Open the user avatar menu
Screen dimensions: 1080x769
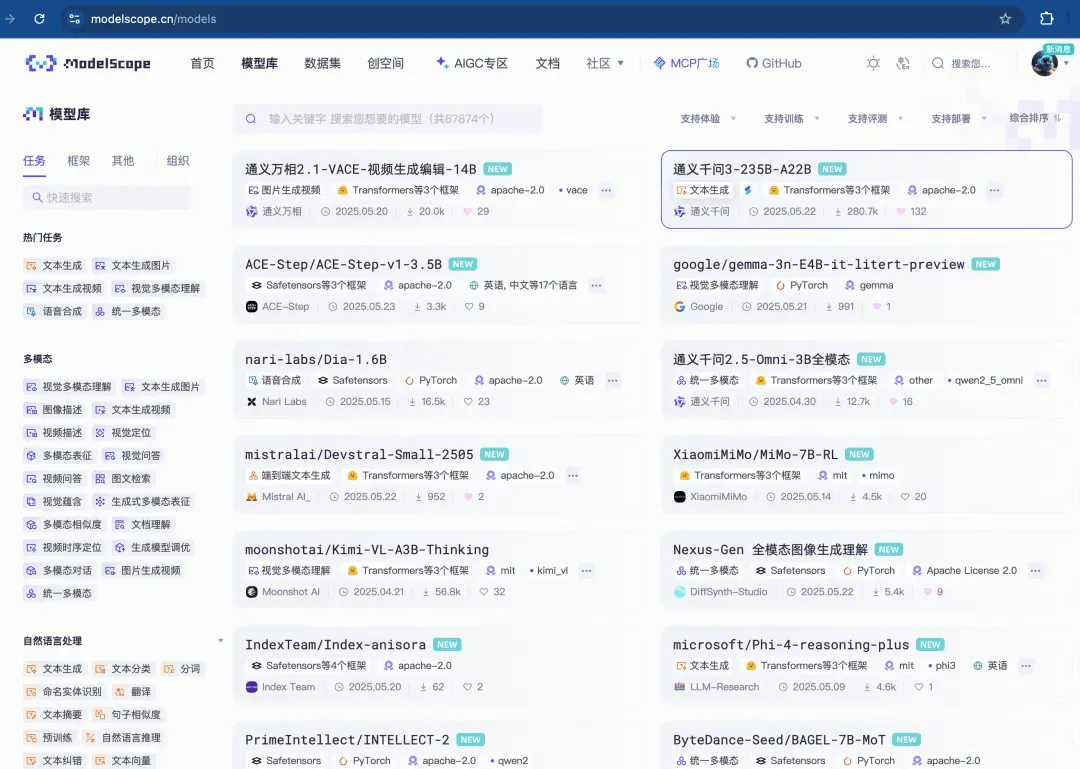1044,63
